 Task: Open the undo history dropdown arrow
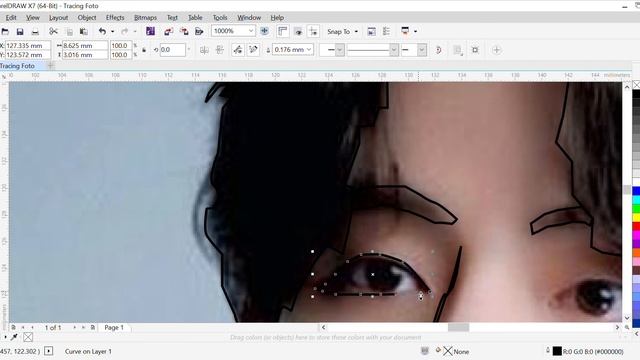pyautogui.click(x=112, y=31)
